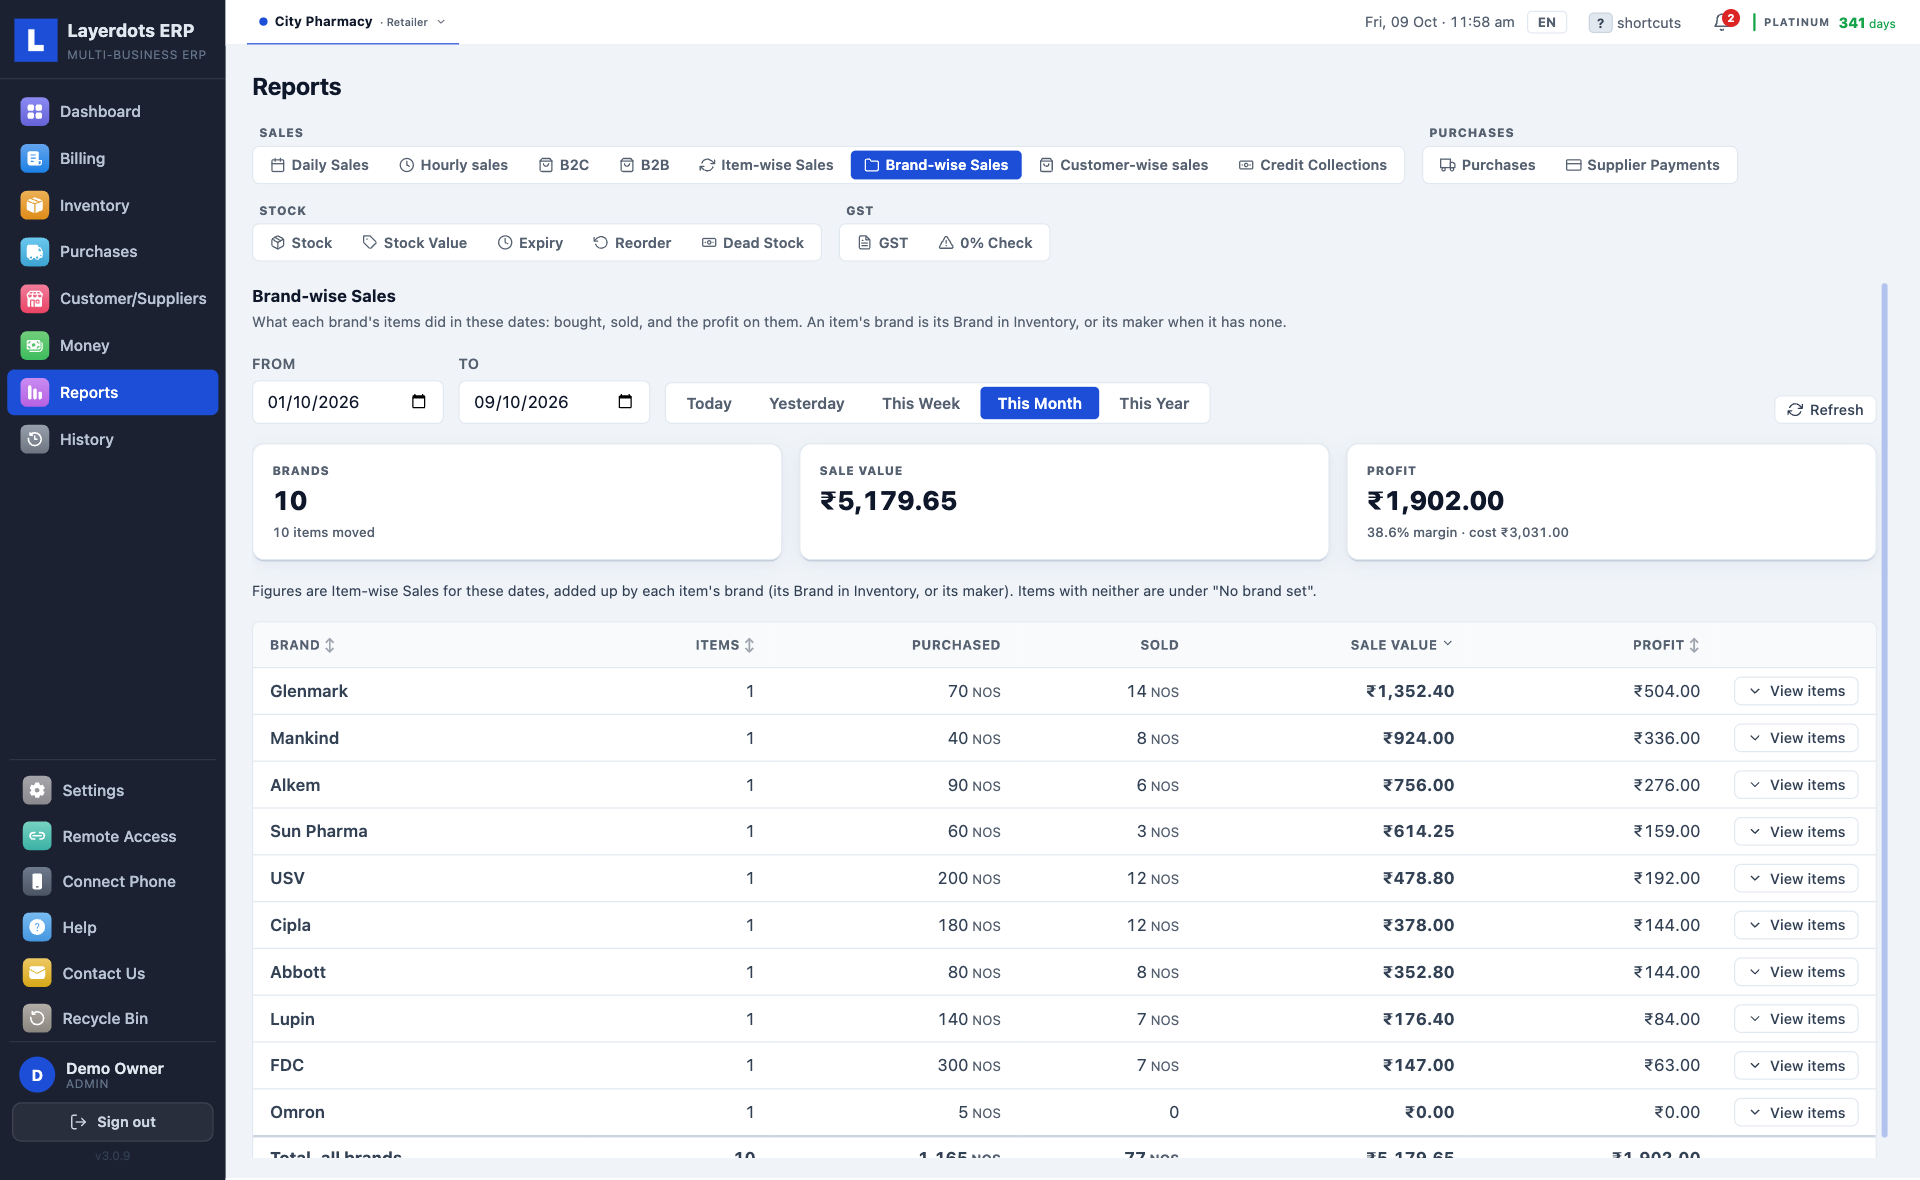Click the Demo Owner avatar
The image size is (1920, 1180).
[x=37, y=1075]
